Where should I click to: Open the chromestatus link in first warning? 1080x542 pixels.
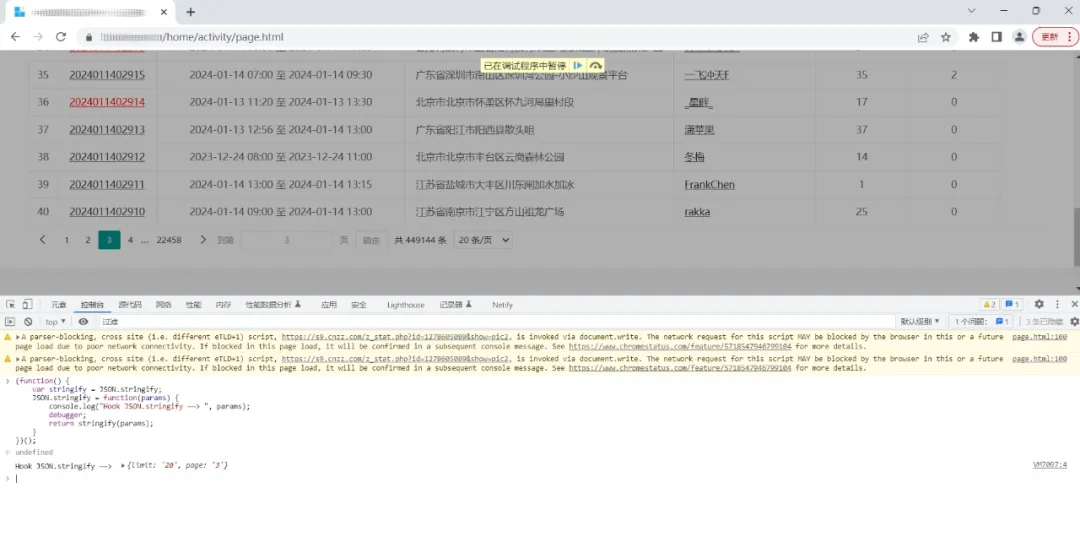click(x=680, y=346)
